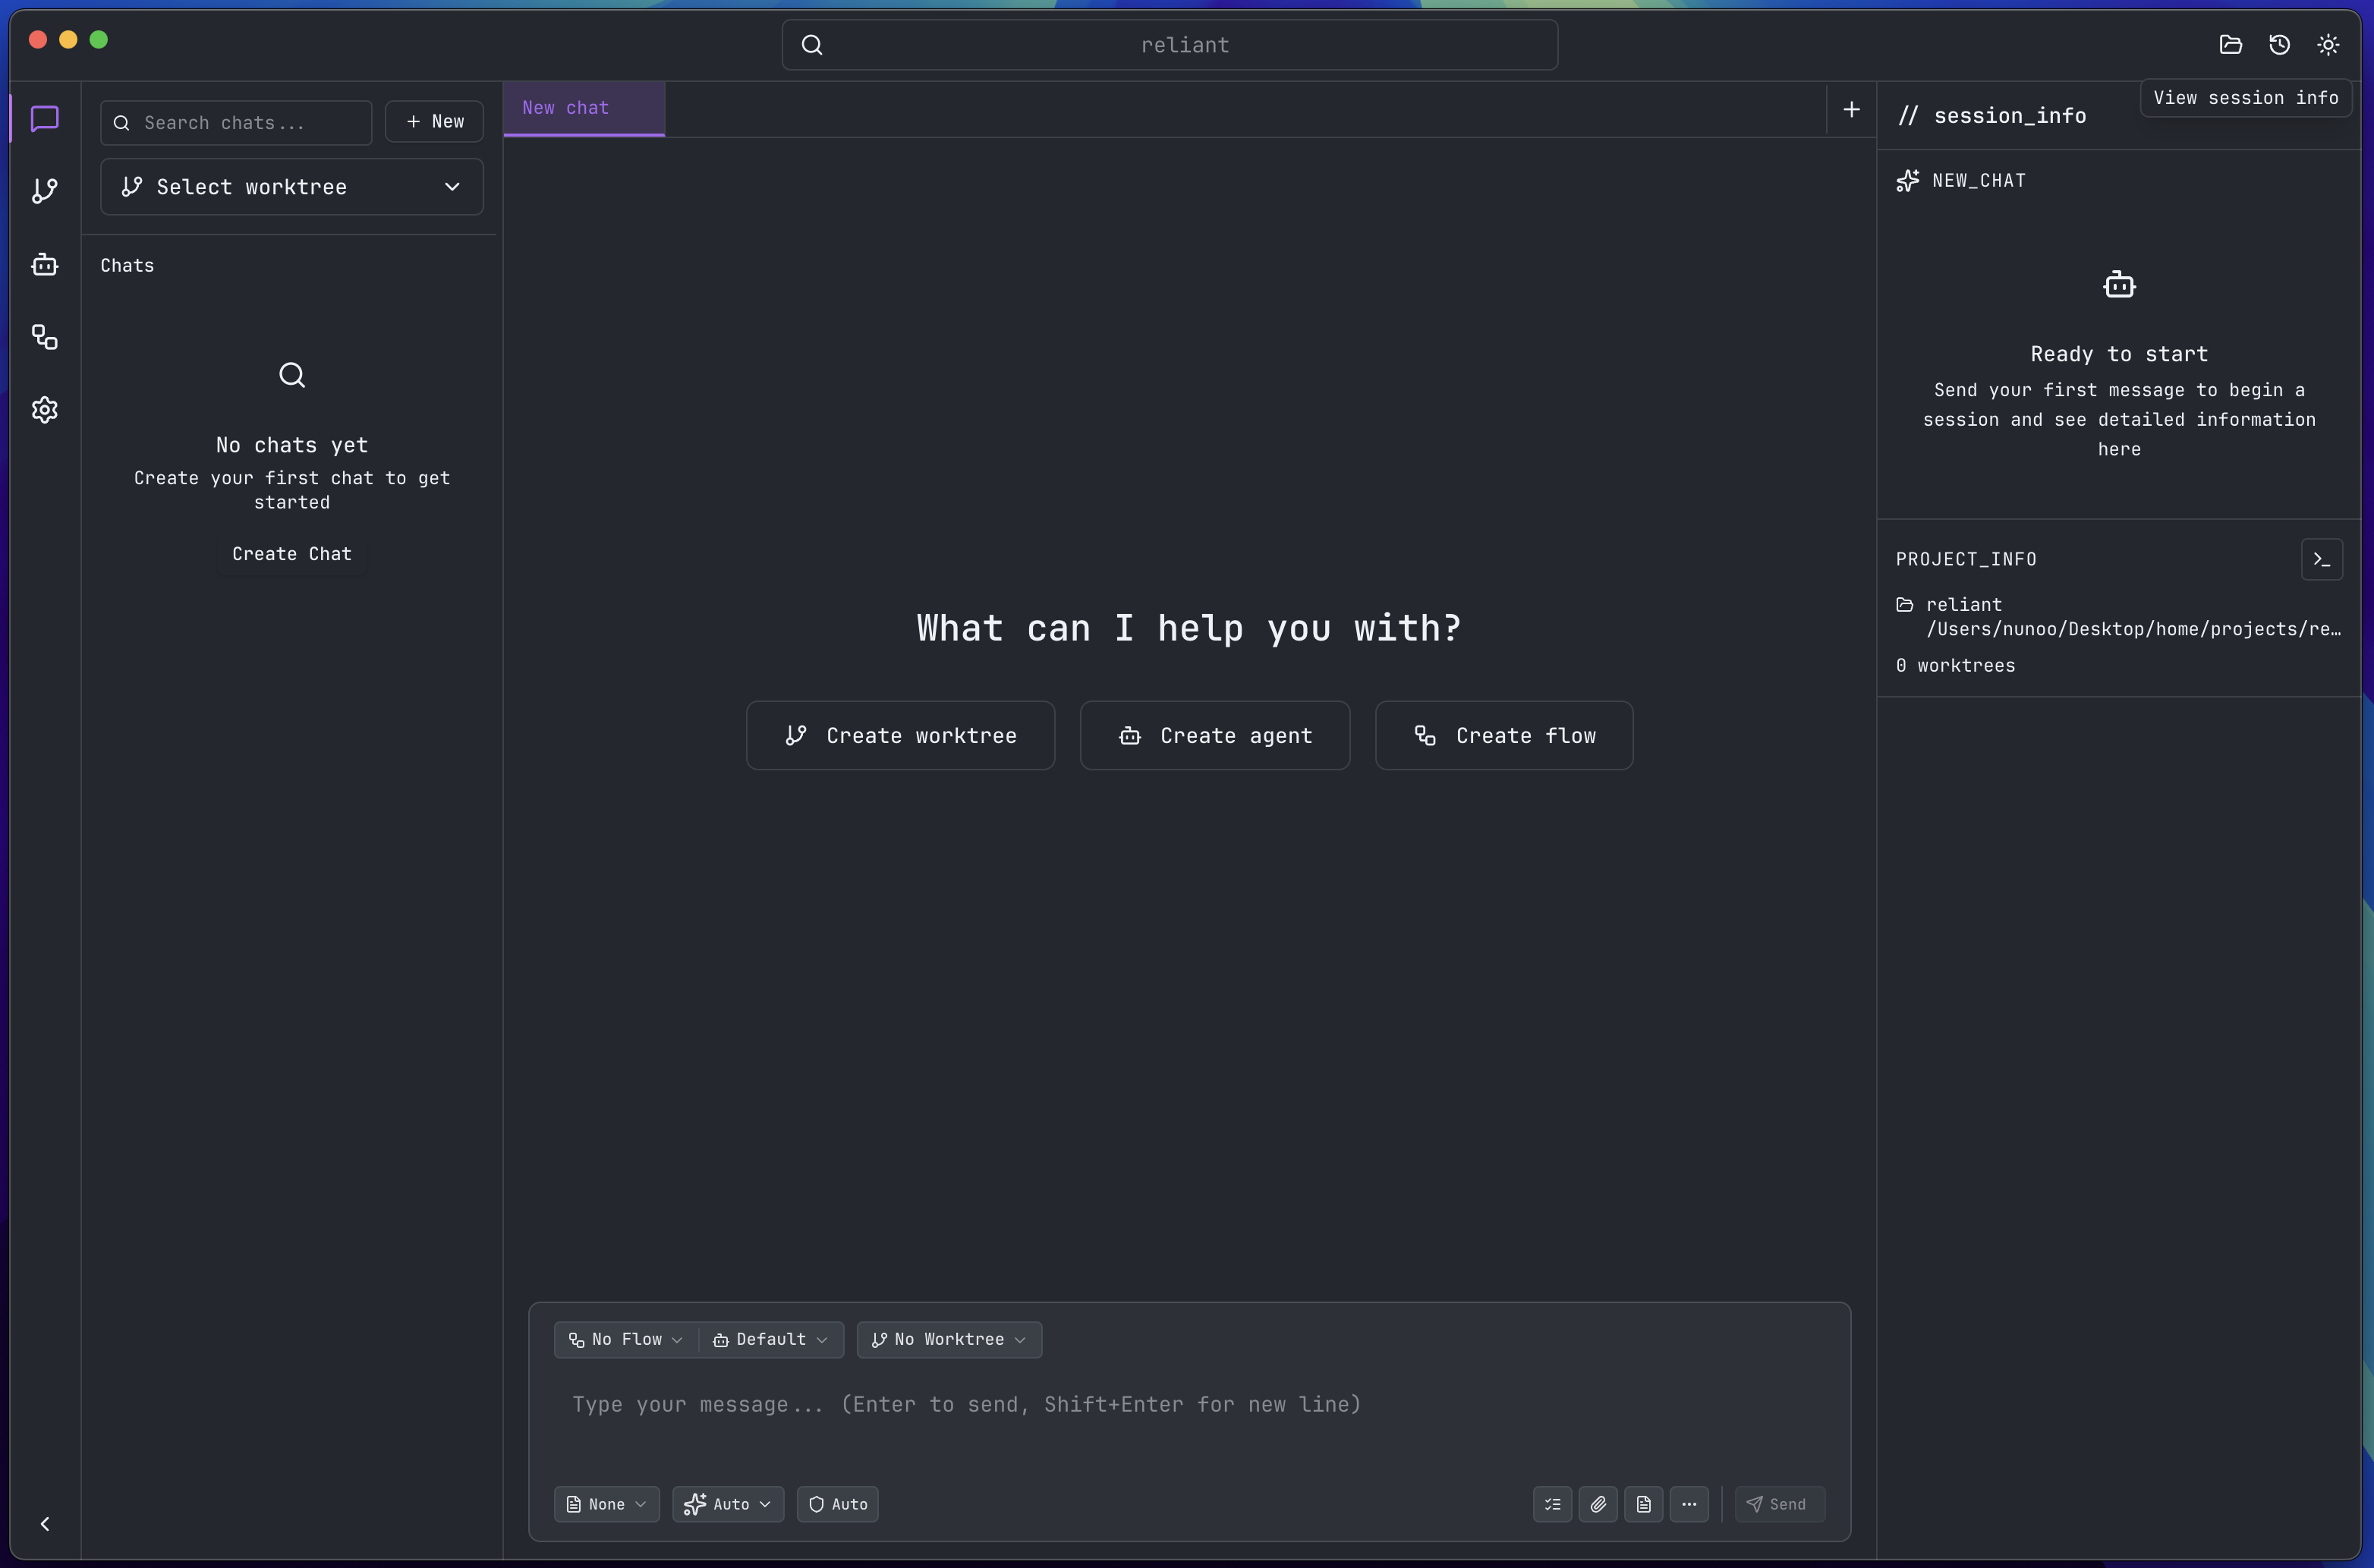2374x1568 pixels.
Task: Select the Flows icon in the sidebar
Action: click(x=44, y=337)
